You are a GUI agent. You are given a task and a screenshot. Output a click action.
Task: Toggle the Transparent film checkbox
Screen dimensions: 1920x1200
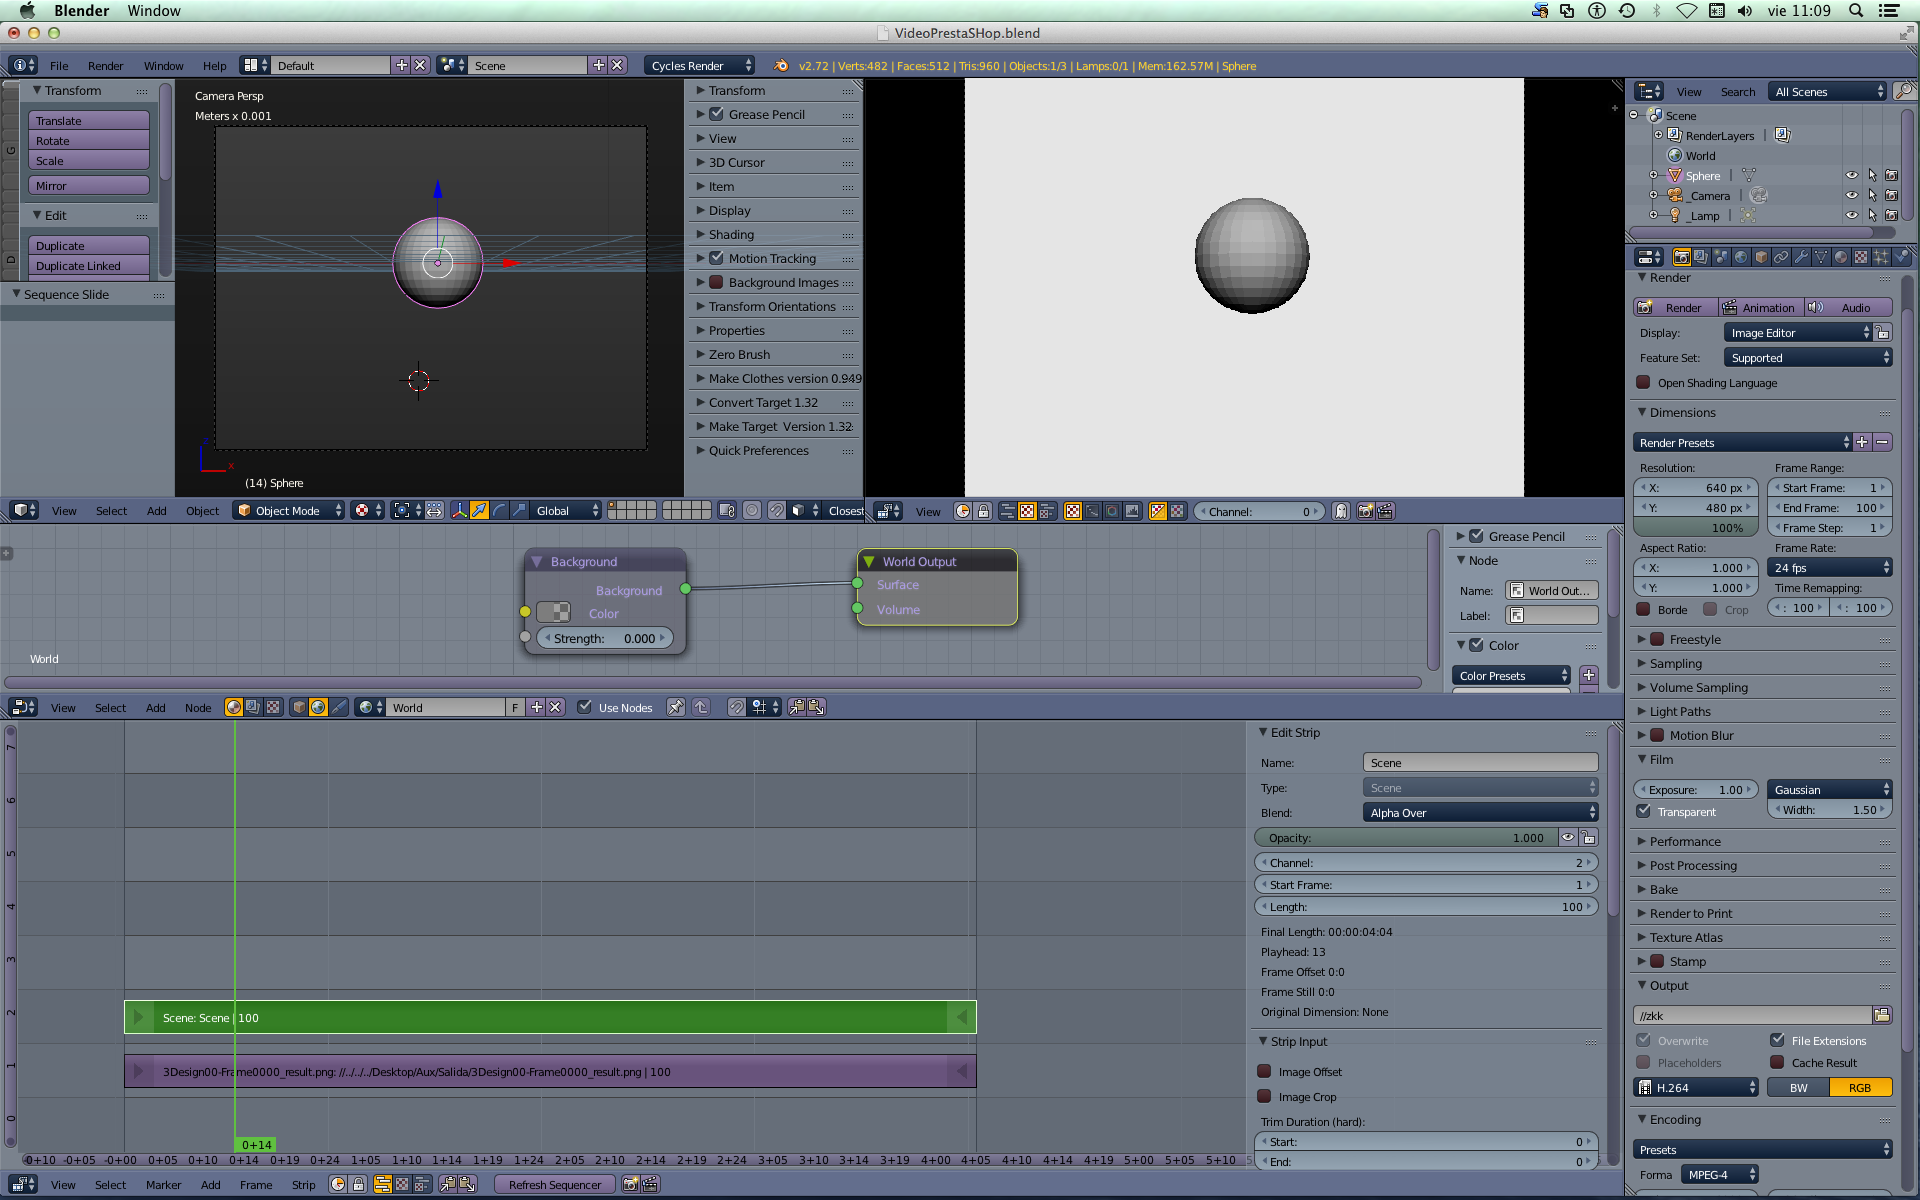[1644, 811]
